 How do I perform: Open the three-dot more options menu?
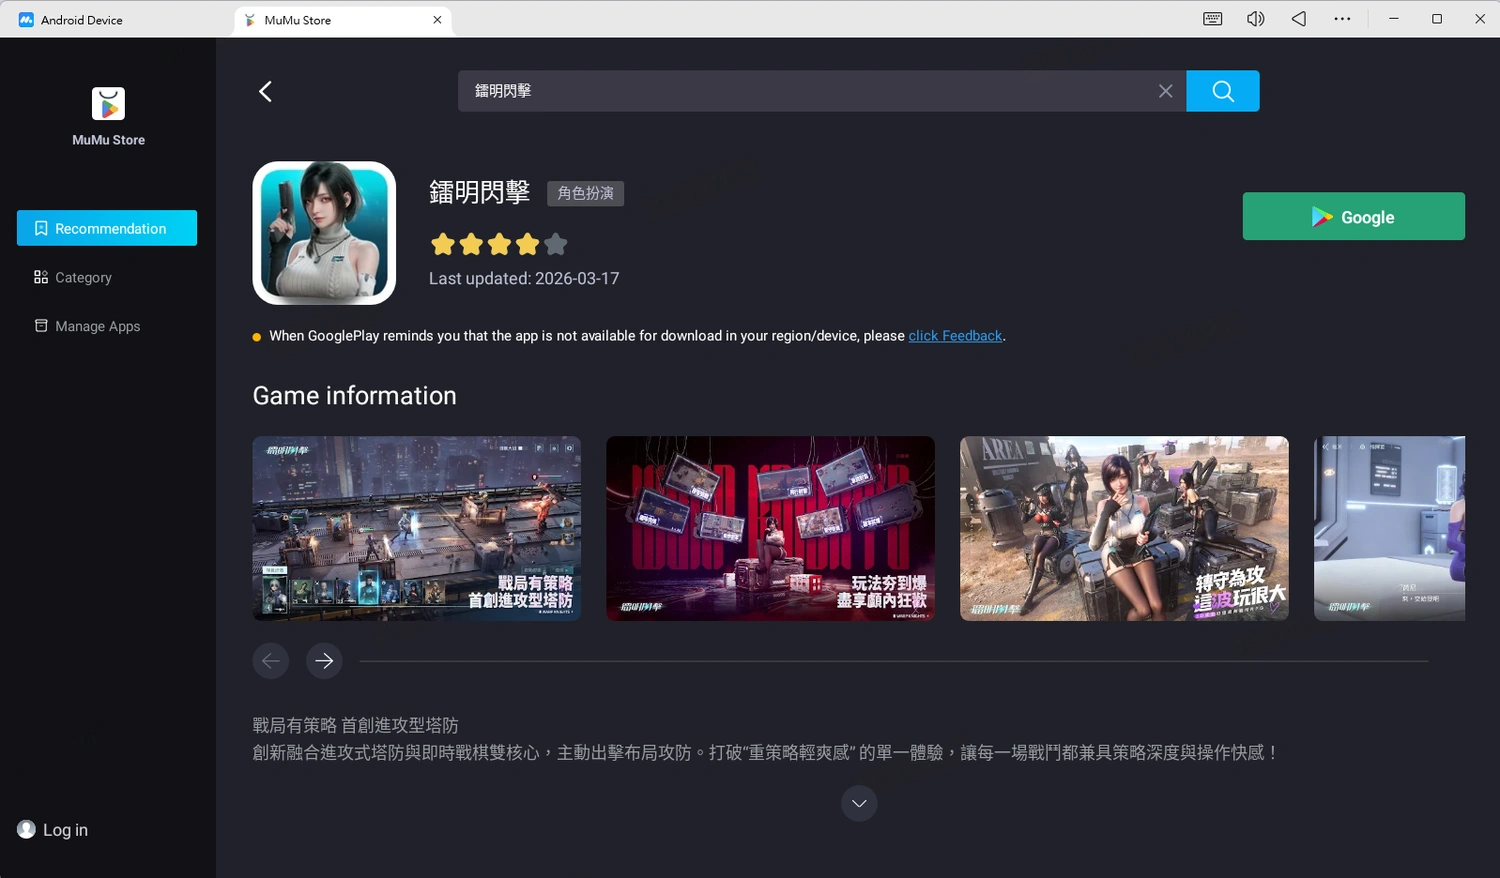tap(1342, 19)
